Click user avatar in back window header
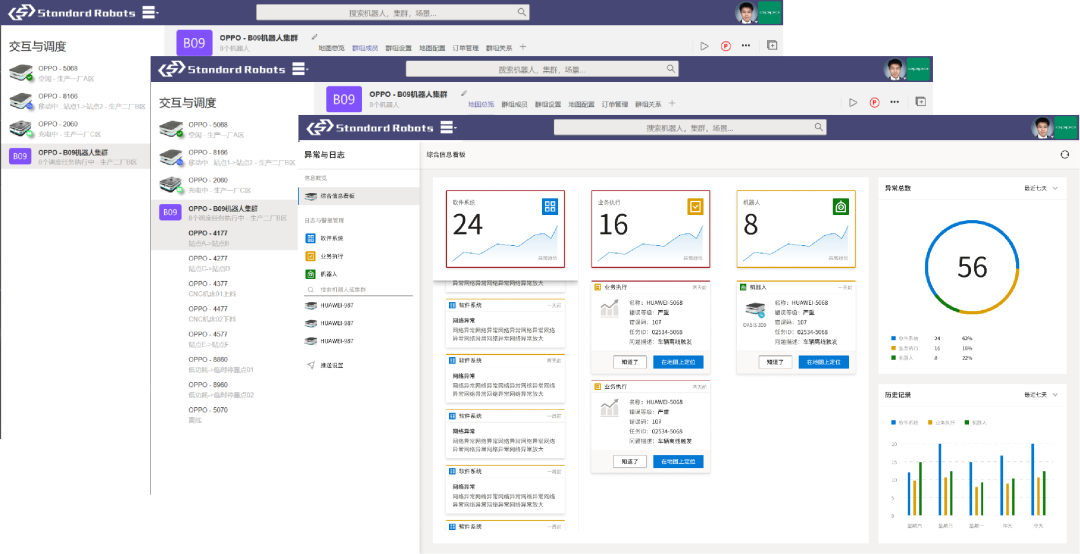The width and height of the screenshot is (1080, 554). [x=745, y=12]
